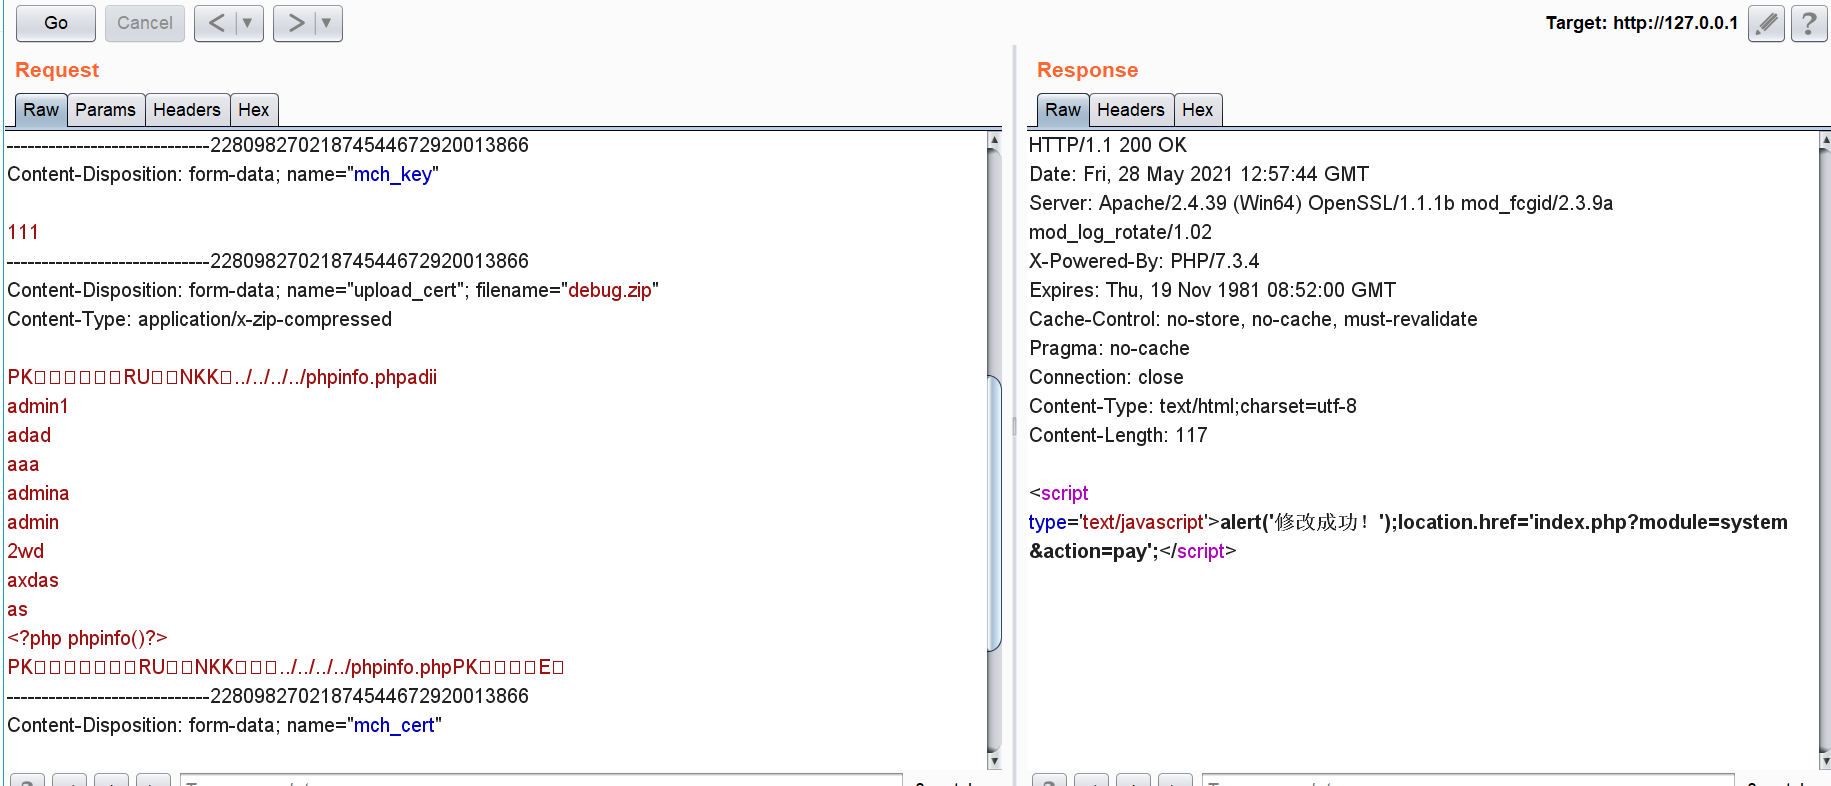The image size is (1831, 786).
Task: Switch to the Request Hex tab
Action: click(254, 110)
